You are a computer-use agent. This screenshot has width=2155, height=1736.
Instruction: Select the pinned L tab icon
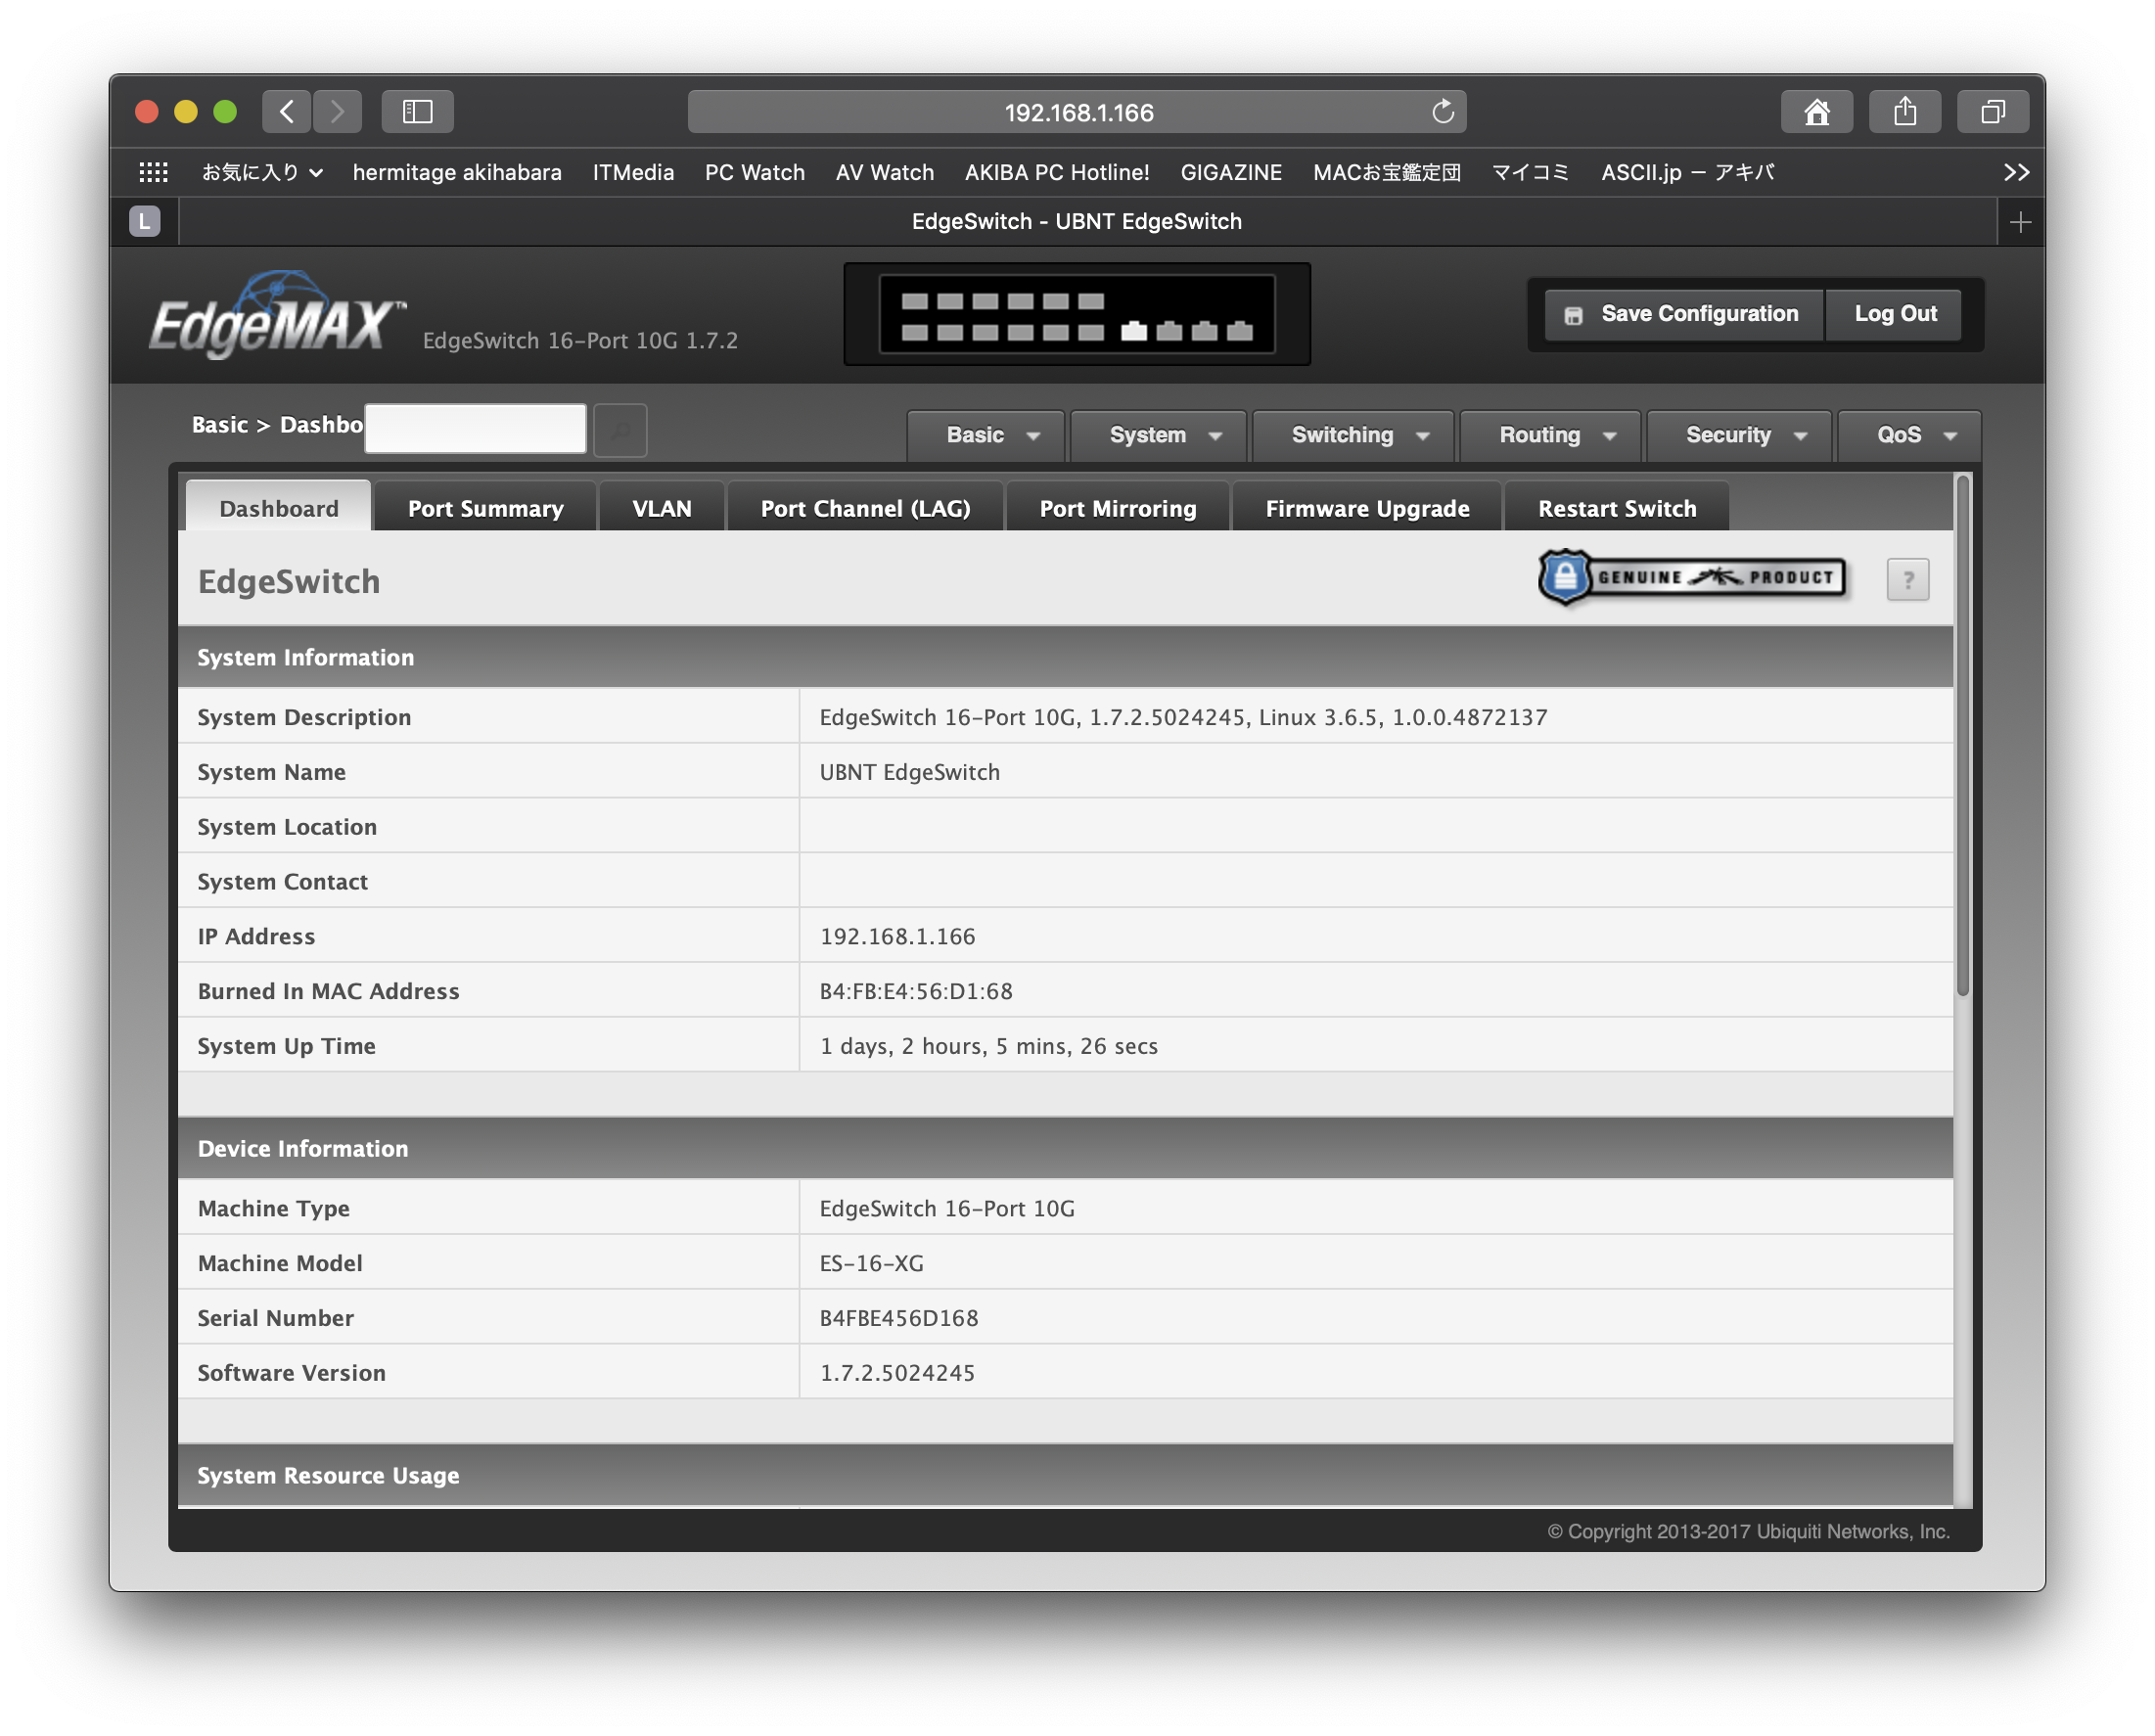click(x=145, y=222)
